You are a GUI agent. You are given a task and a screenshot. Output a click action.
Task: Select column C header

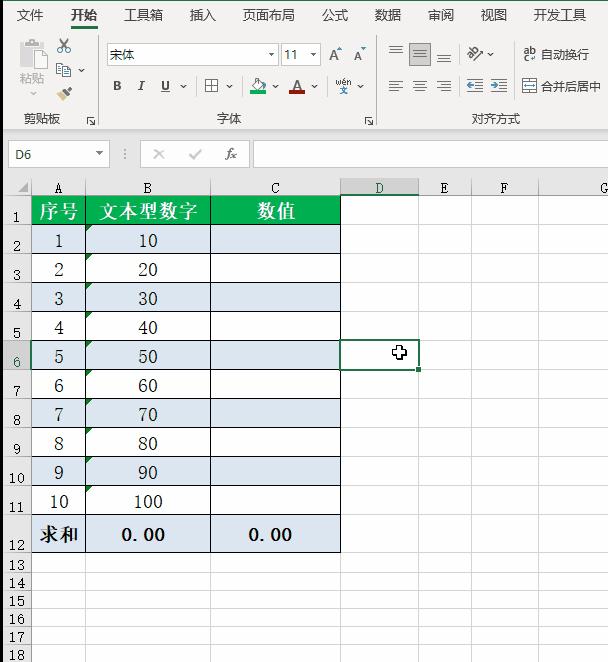point(275,187)
